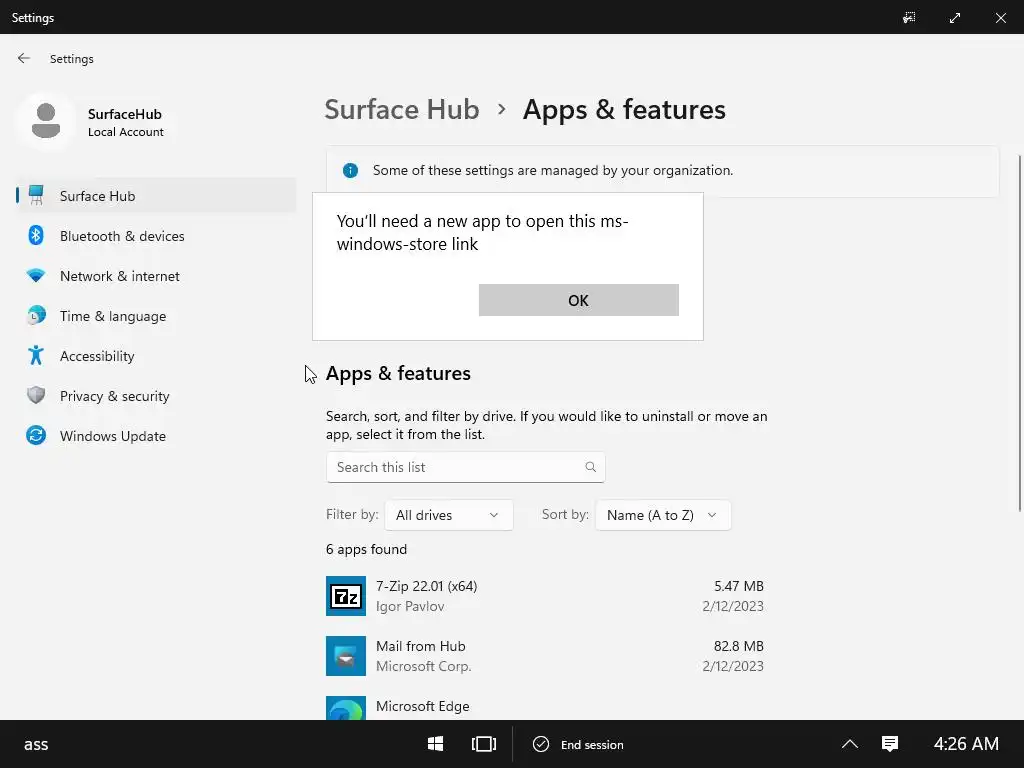This screenshot has width=1024, height=768.
Task: Dismiss the dialog with the OK button
Action: point(579,300)
